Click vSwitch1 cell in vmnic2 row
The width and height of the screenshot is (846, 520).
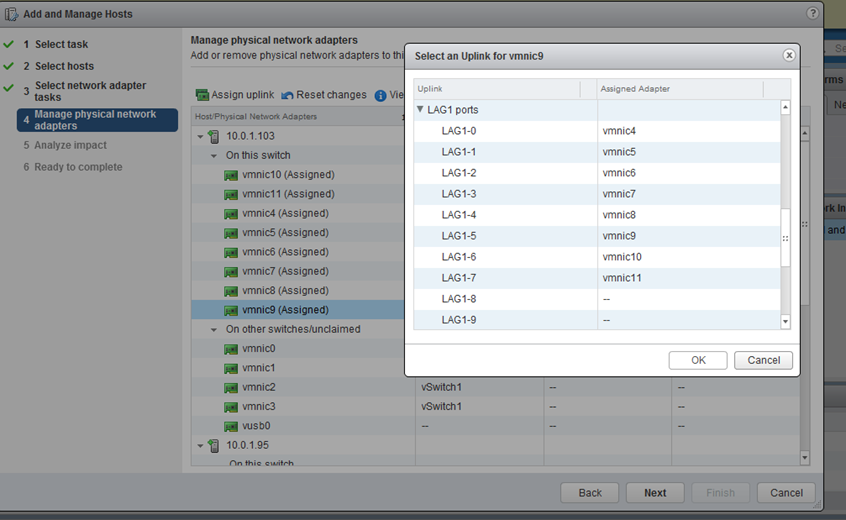click(479, 387)
